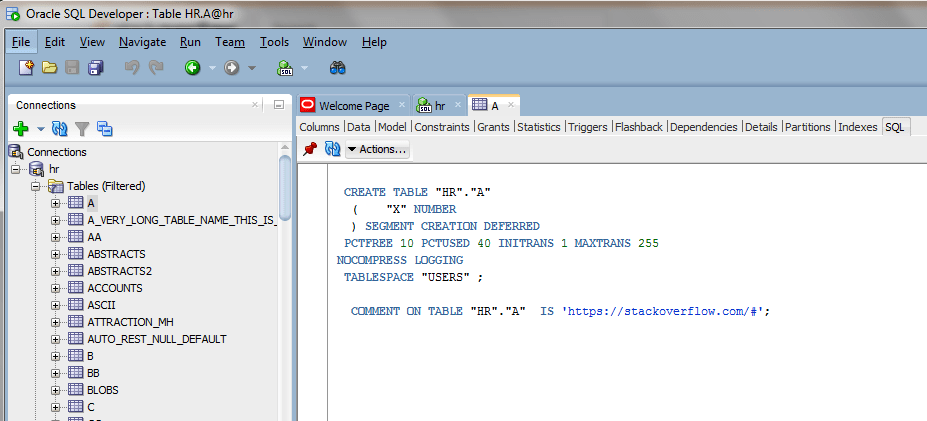
Task: Switch to the Data sub-tab
Action: pos(359,127)
